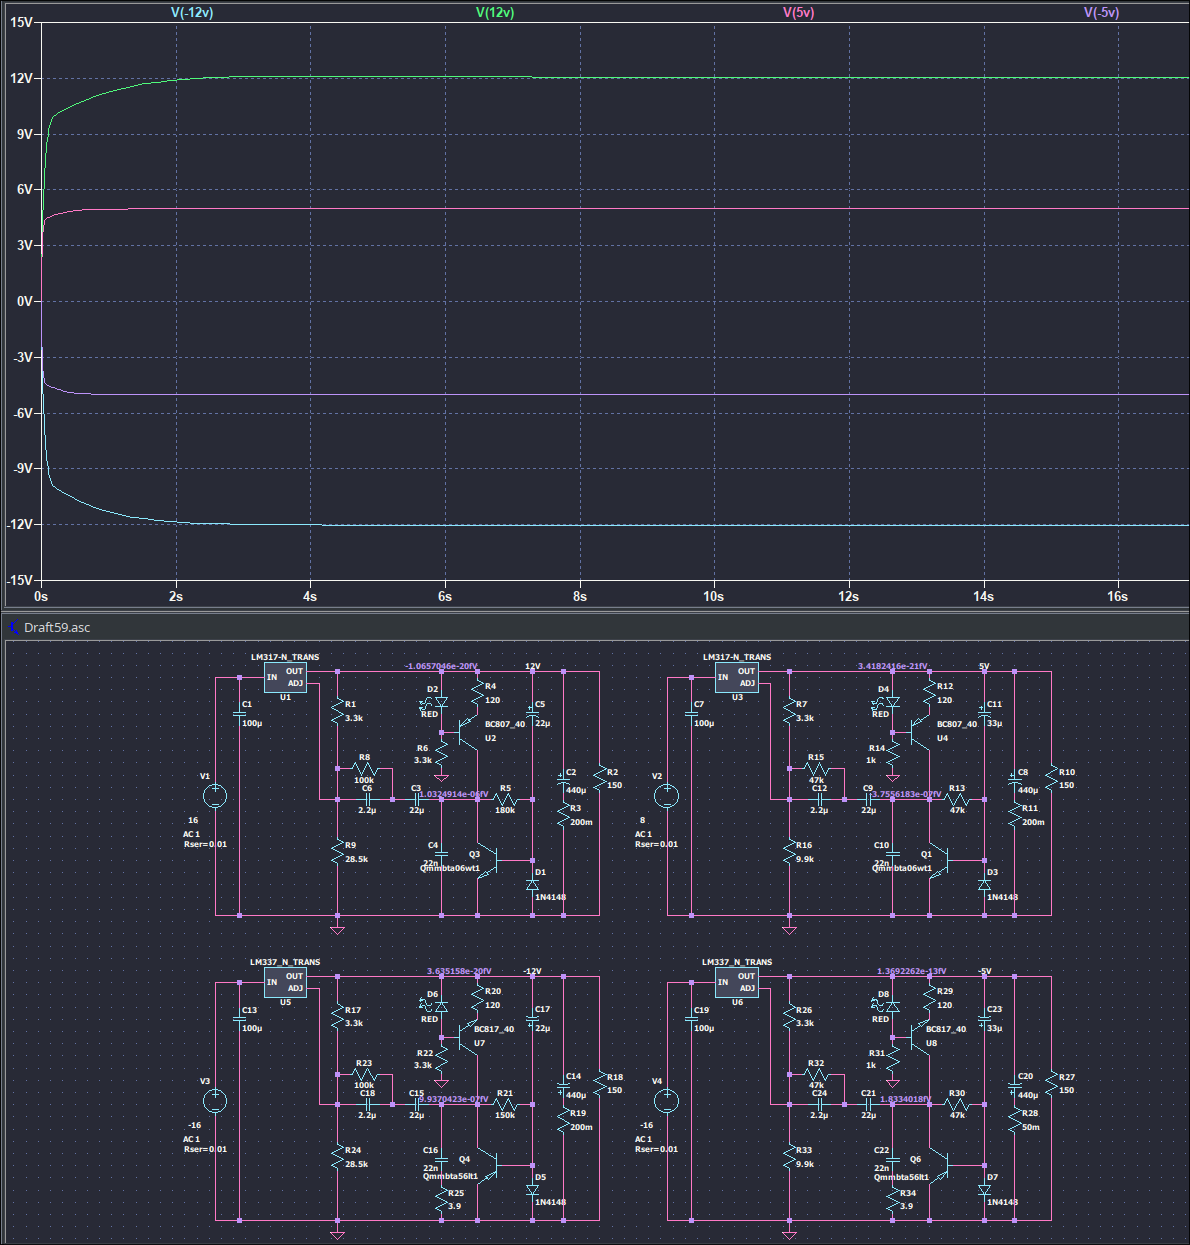Click capacitor C1 100µ symbol
Image resolution: width=1190 pixels, height=1245 pixels.
tap(240, 712)
